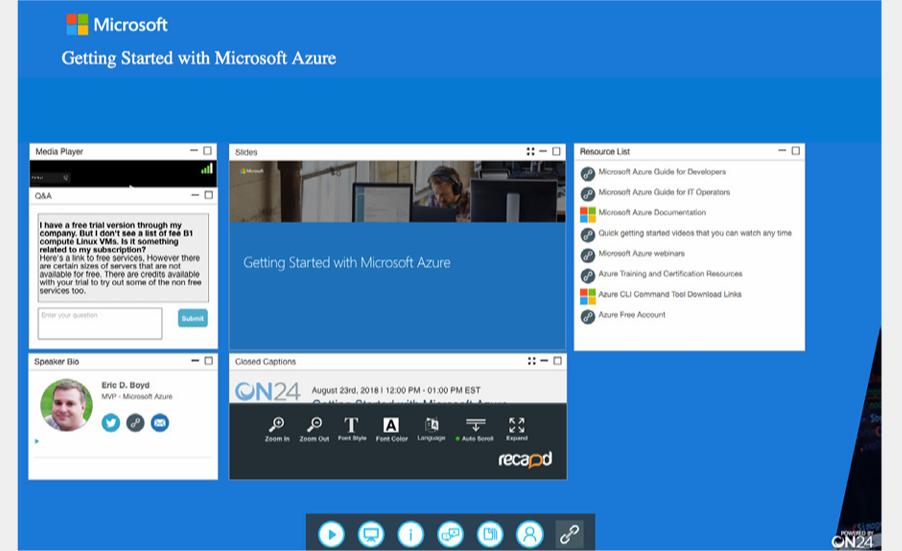Image resolution: width=902 pixels, height=551 pixels.
Task: Expand the captions with Expand icon
Action: click(x=517, y=429)
